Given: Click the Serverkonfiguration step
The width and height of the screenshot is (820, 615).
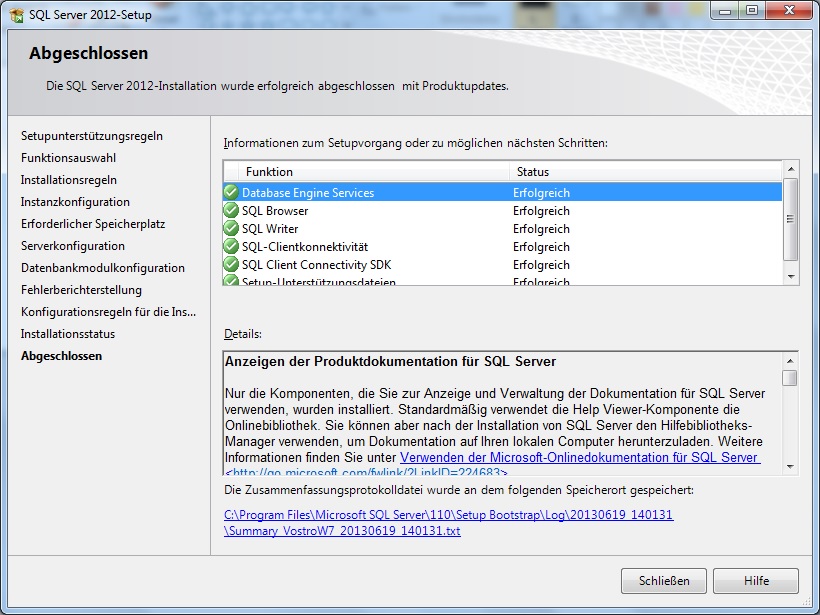Looking at the screenshot, I should 73,246.
